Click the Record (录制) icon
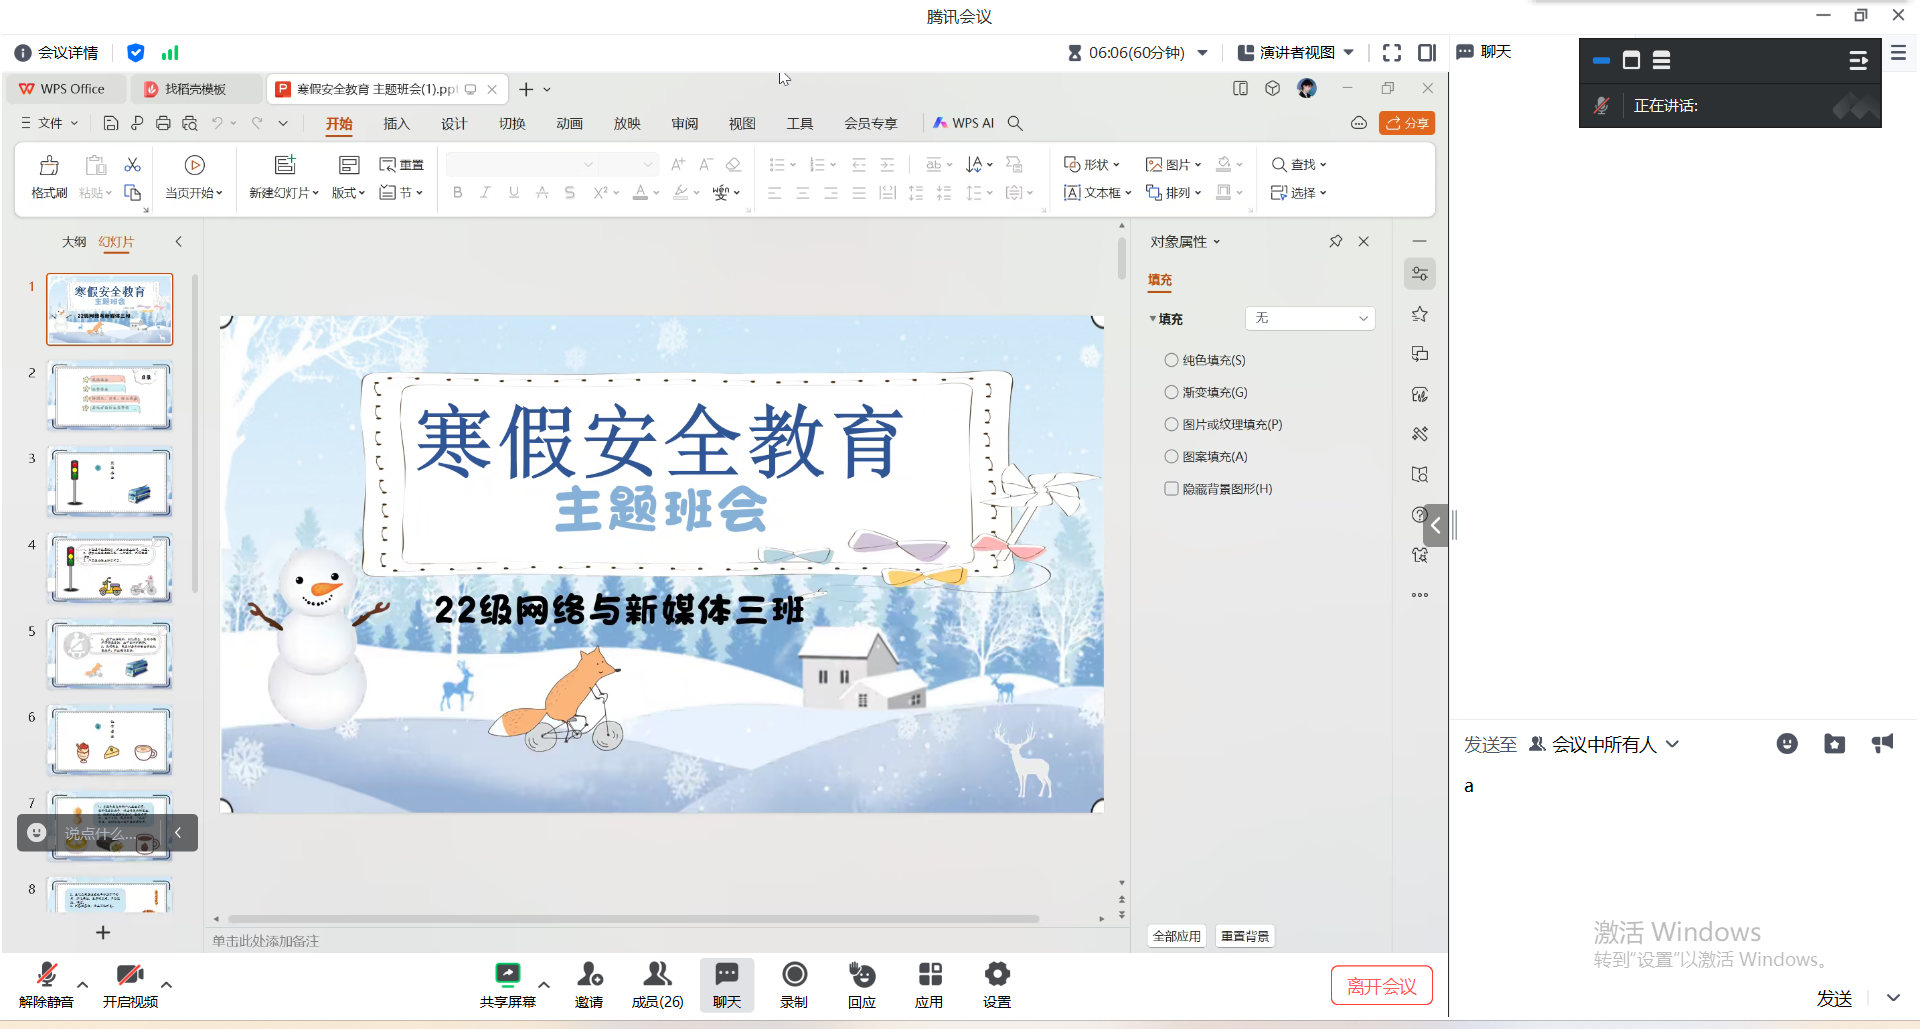Image resolution: width=1920 pixels, height=1029 pixels. point(795,973)
